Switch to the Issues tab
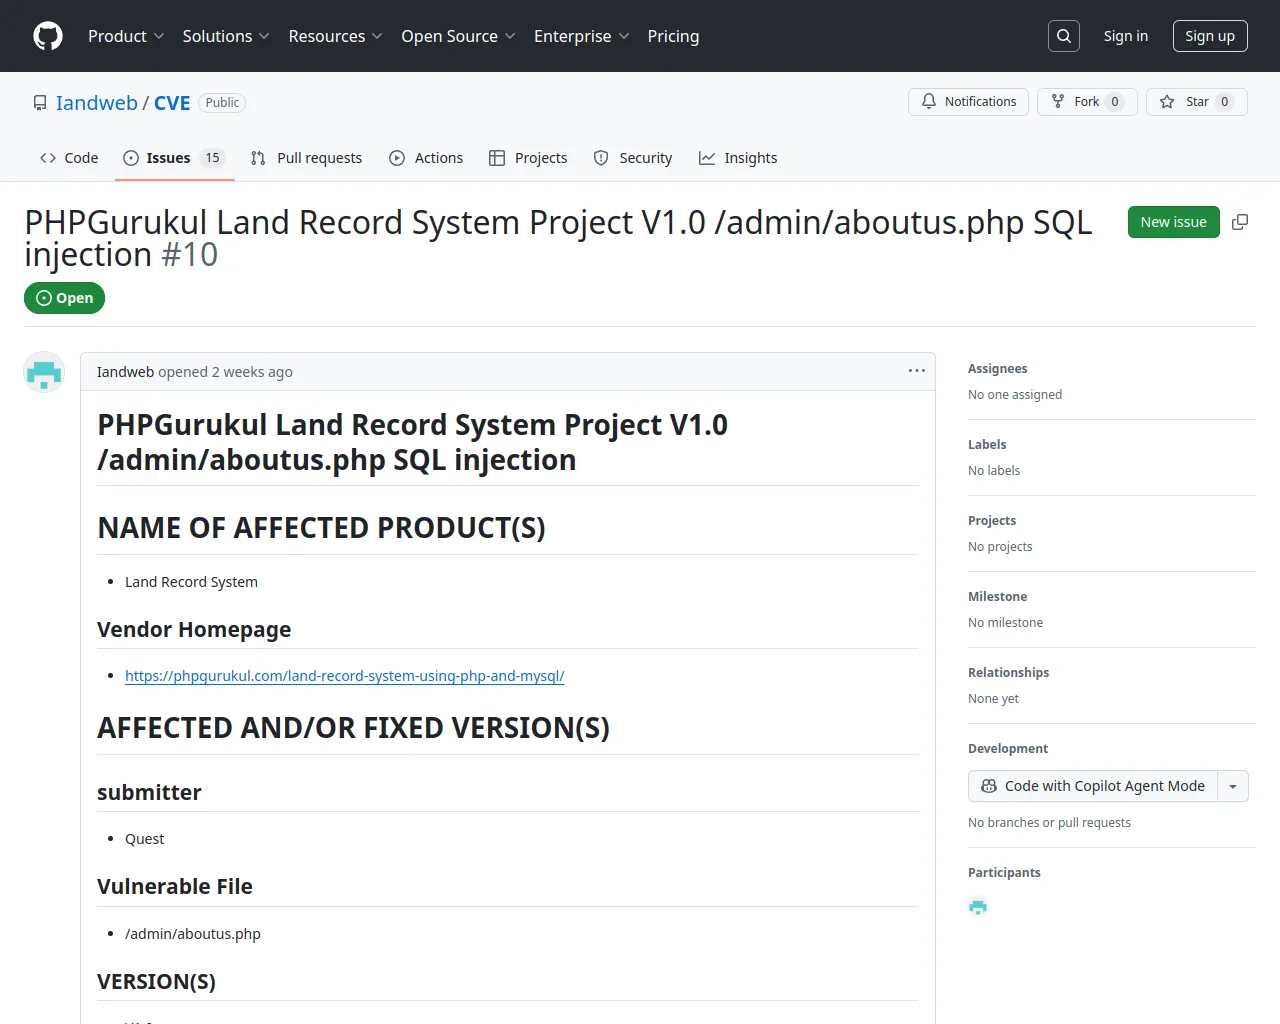 (x=174, y=158)
